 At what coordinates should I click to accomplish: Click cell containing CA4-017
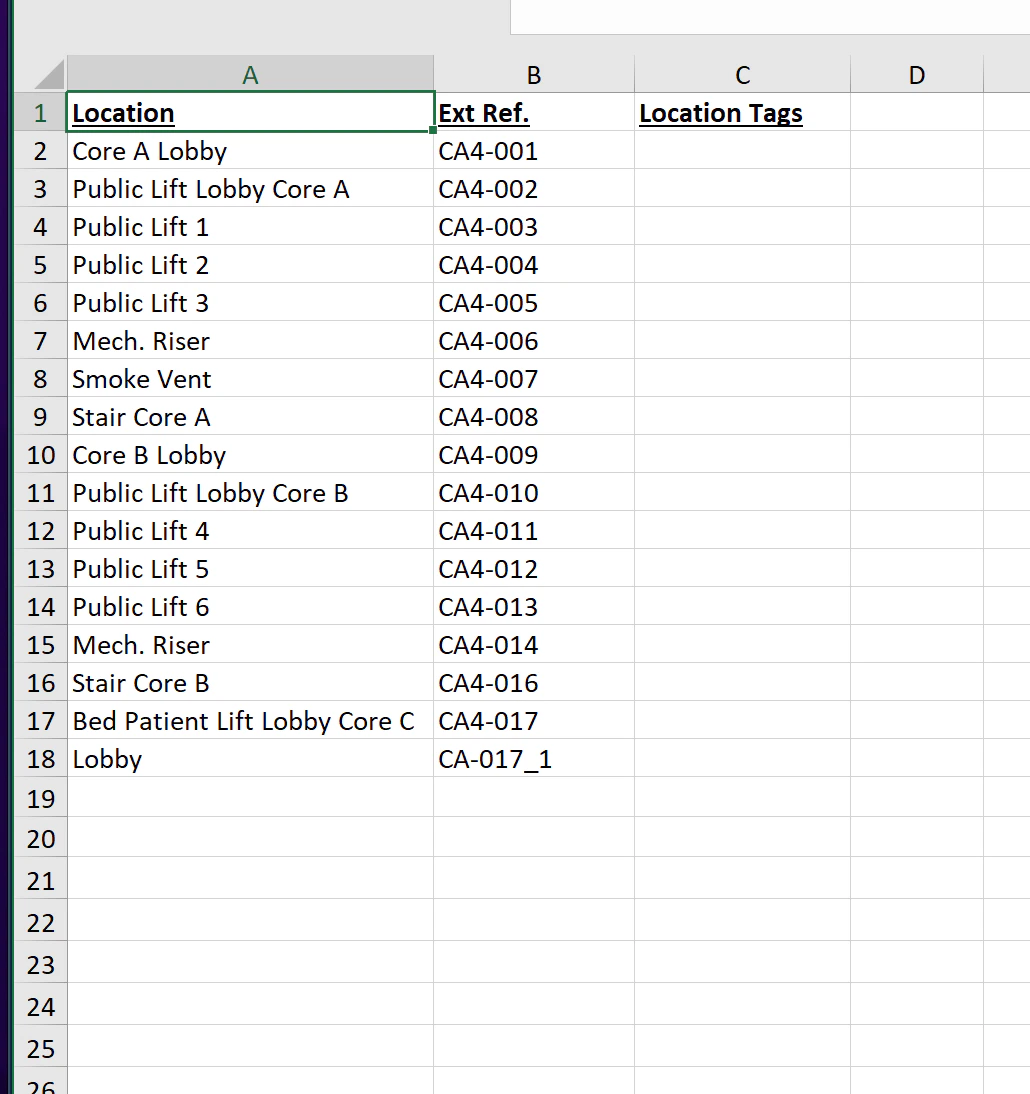[534, 720]
